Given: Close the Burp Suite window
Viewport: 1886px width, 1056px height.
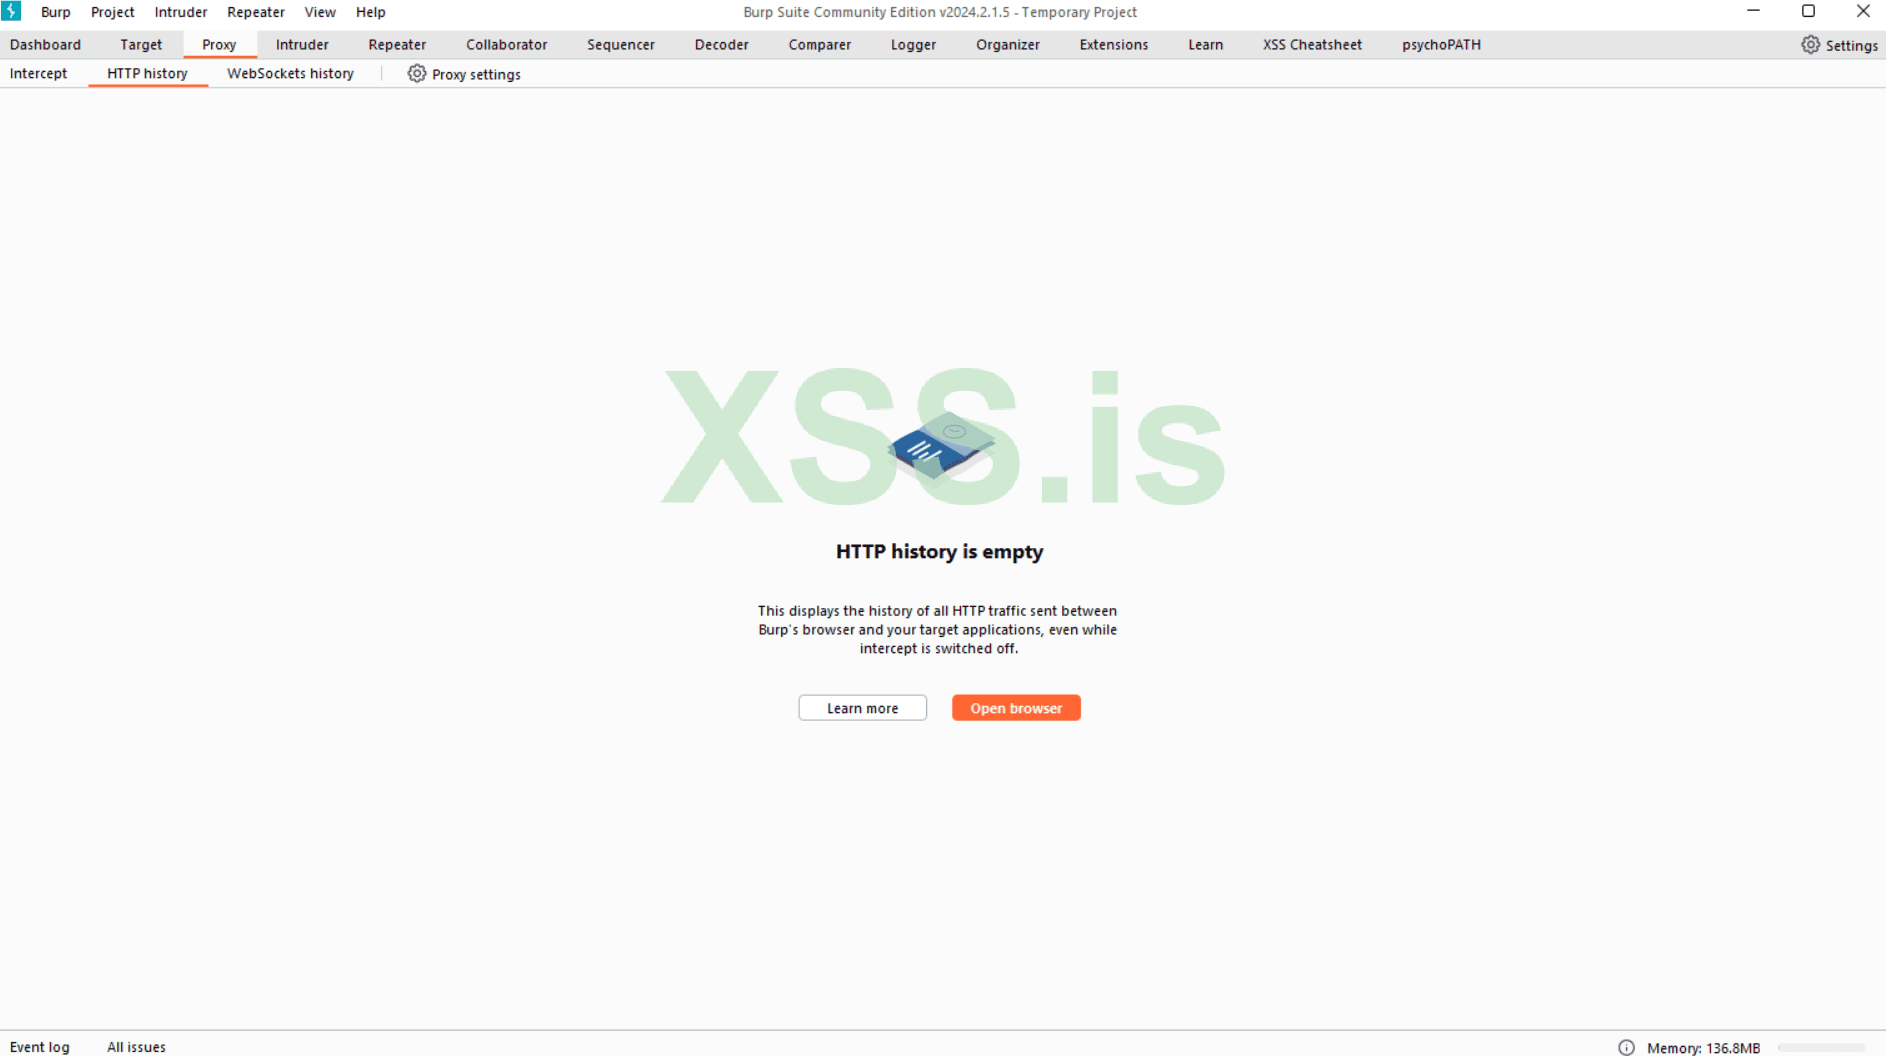Looking at the screenshot, I should 1863,11.
